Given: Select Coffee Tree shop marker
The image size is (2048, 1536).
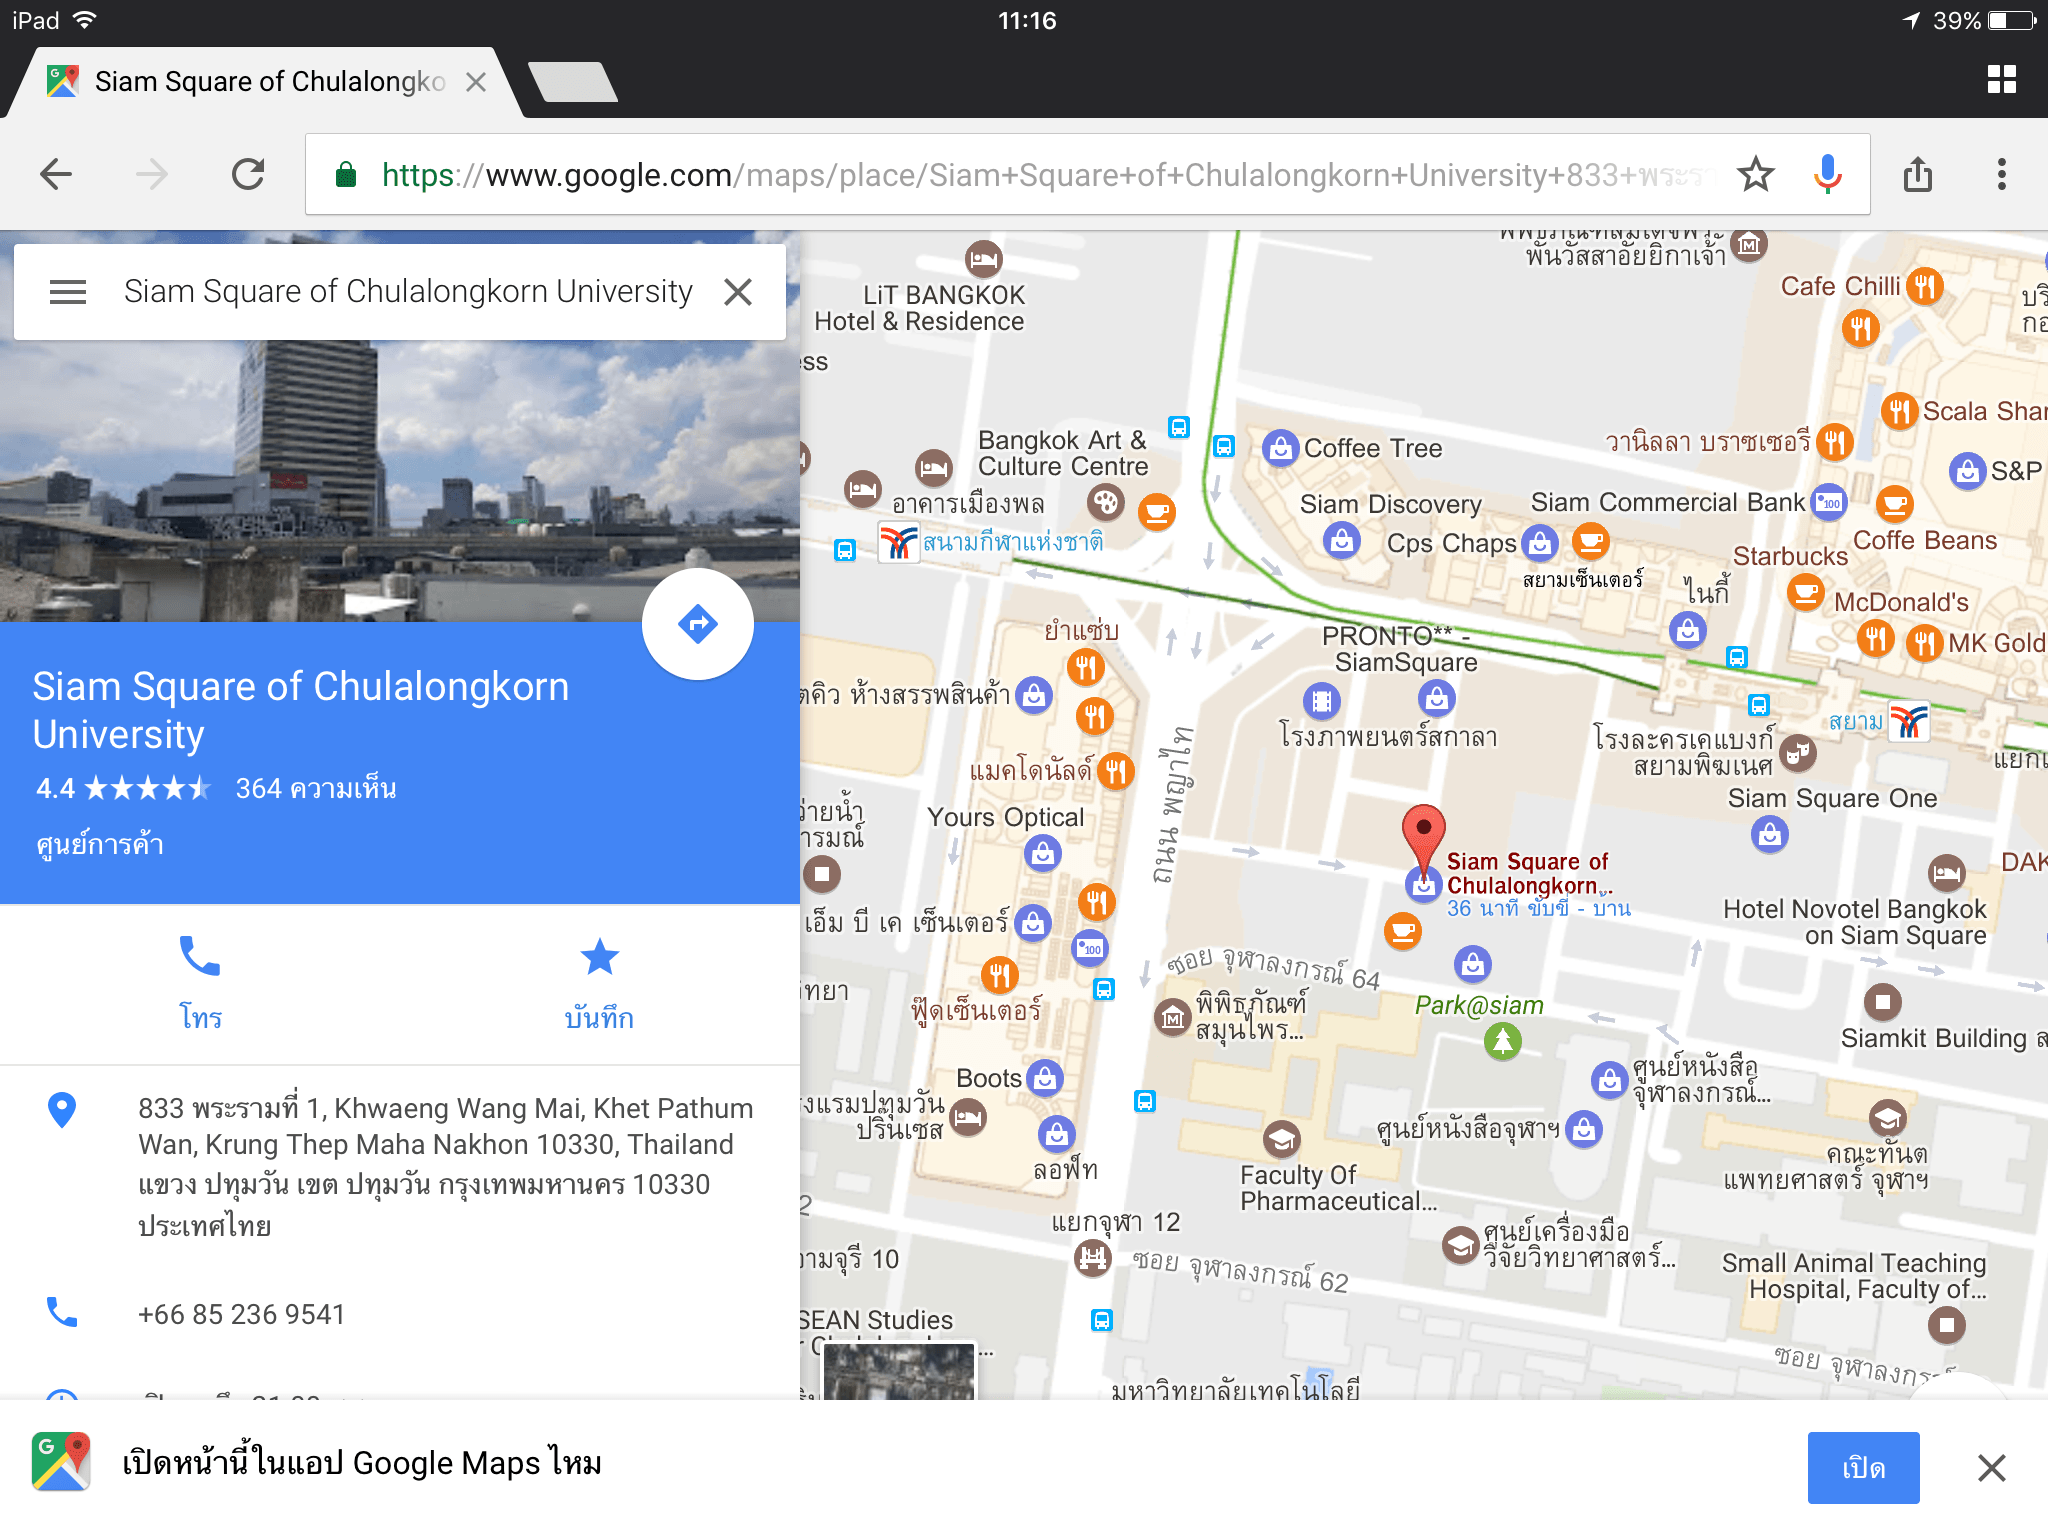Looking at the screenshot, I should (1280, 449).
